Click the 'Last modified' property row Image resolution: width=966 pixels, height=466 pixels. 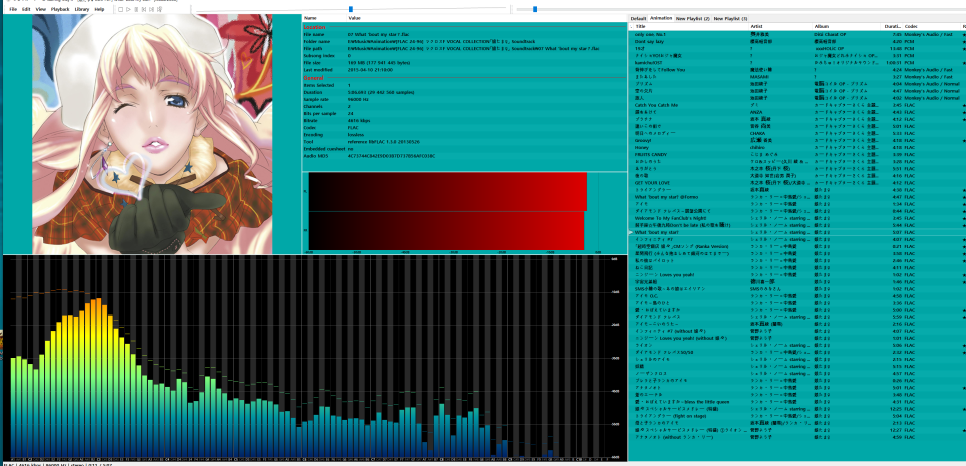point(464,70)
